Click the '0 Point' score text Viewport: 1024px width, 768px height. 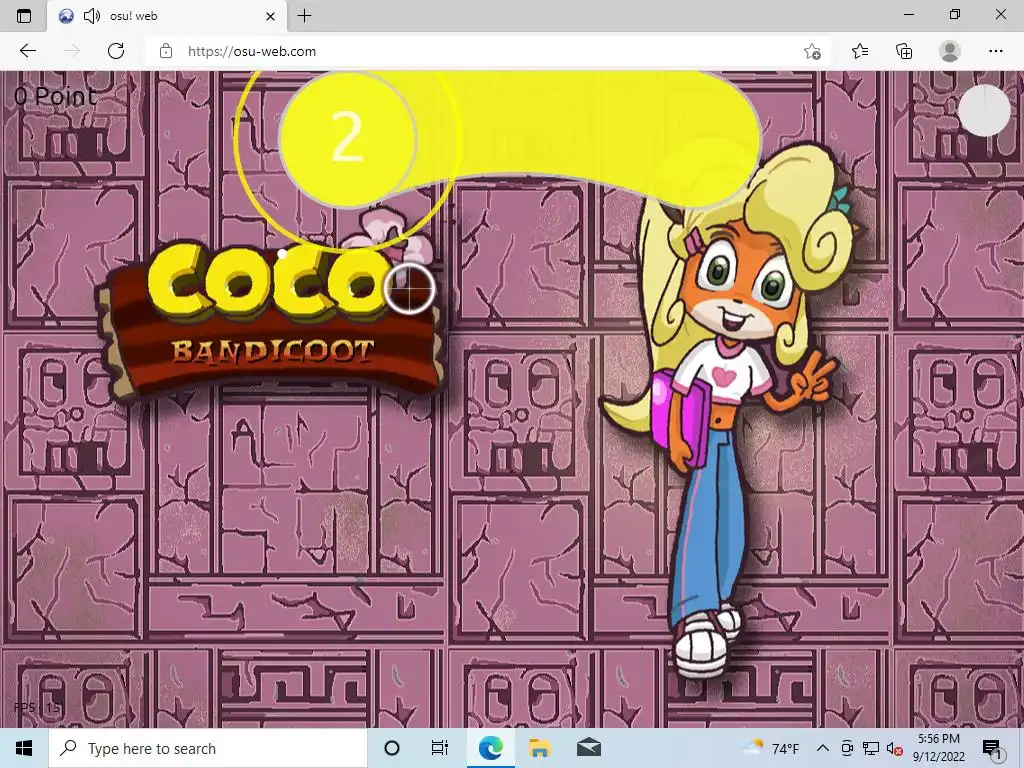pos(56,96)
